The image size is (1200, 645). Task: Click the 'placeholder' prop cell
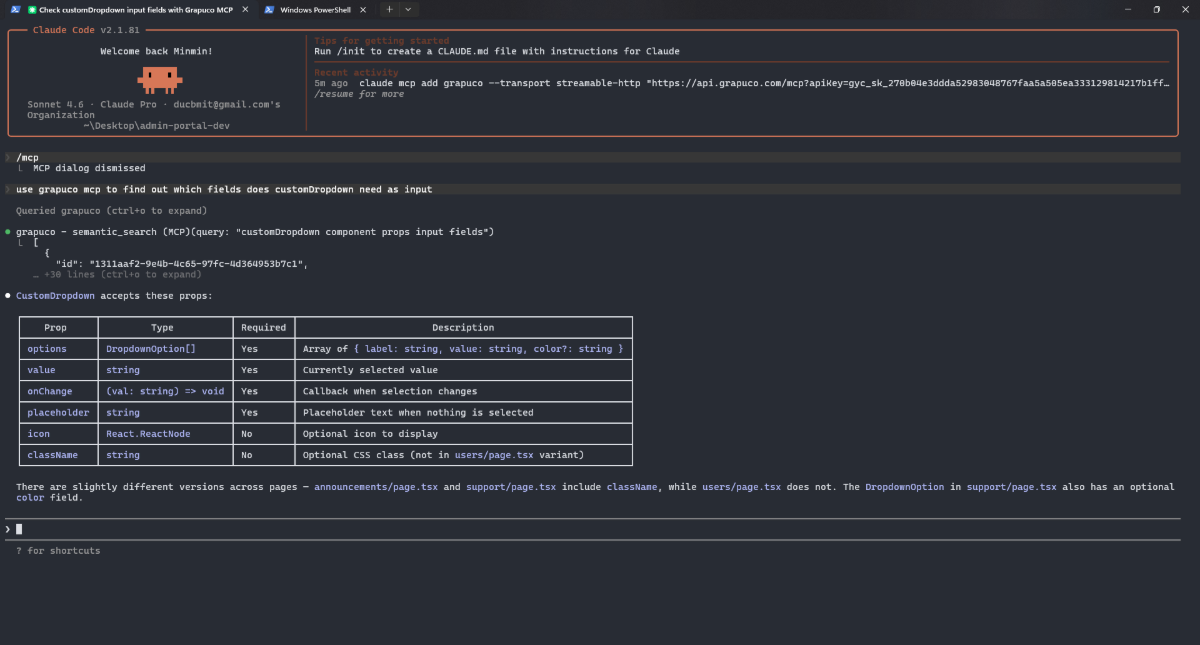pos(58,412)
